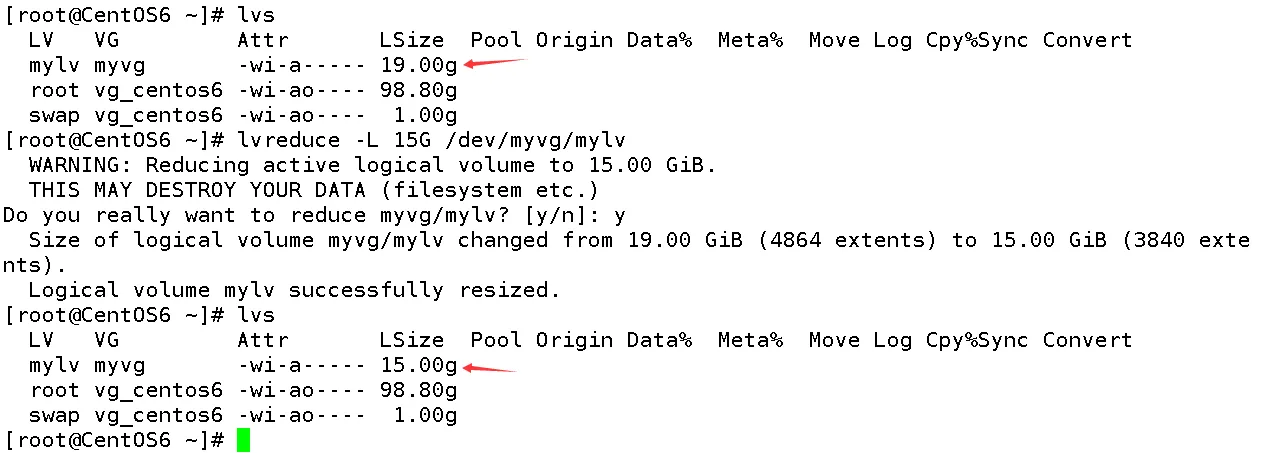This screenshot has height=453, width=1261.
Task: Click the red arrow beside 19.00g
Action: pos(494,64)
